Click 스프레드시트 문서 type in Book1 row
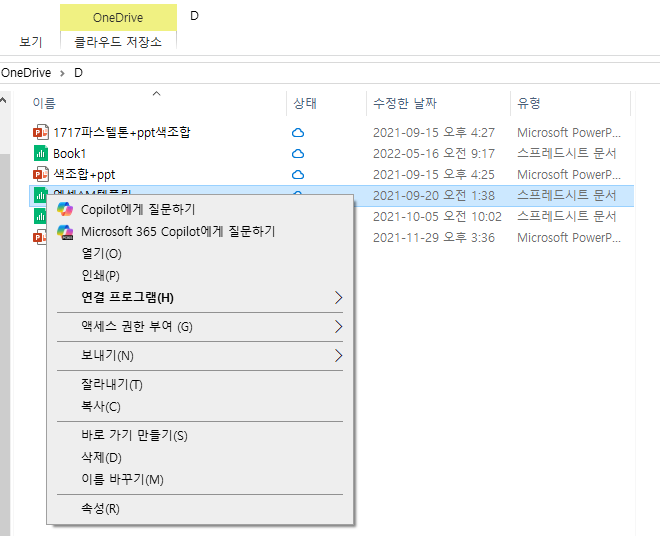The height and width of the screenshot is (536, 660). click(567, 154)
